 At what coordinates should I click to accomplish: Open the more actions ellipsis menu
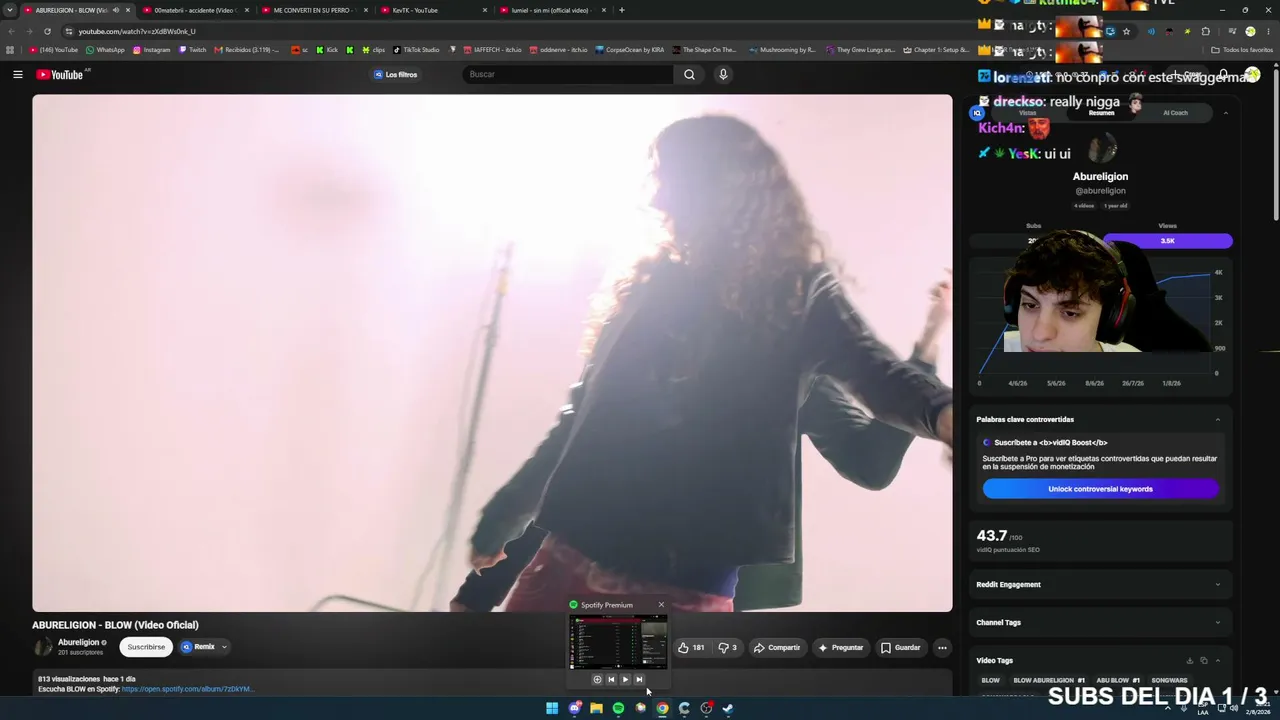click(x=942, y=647)
